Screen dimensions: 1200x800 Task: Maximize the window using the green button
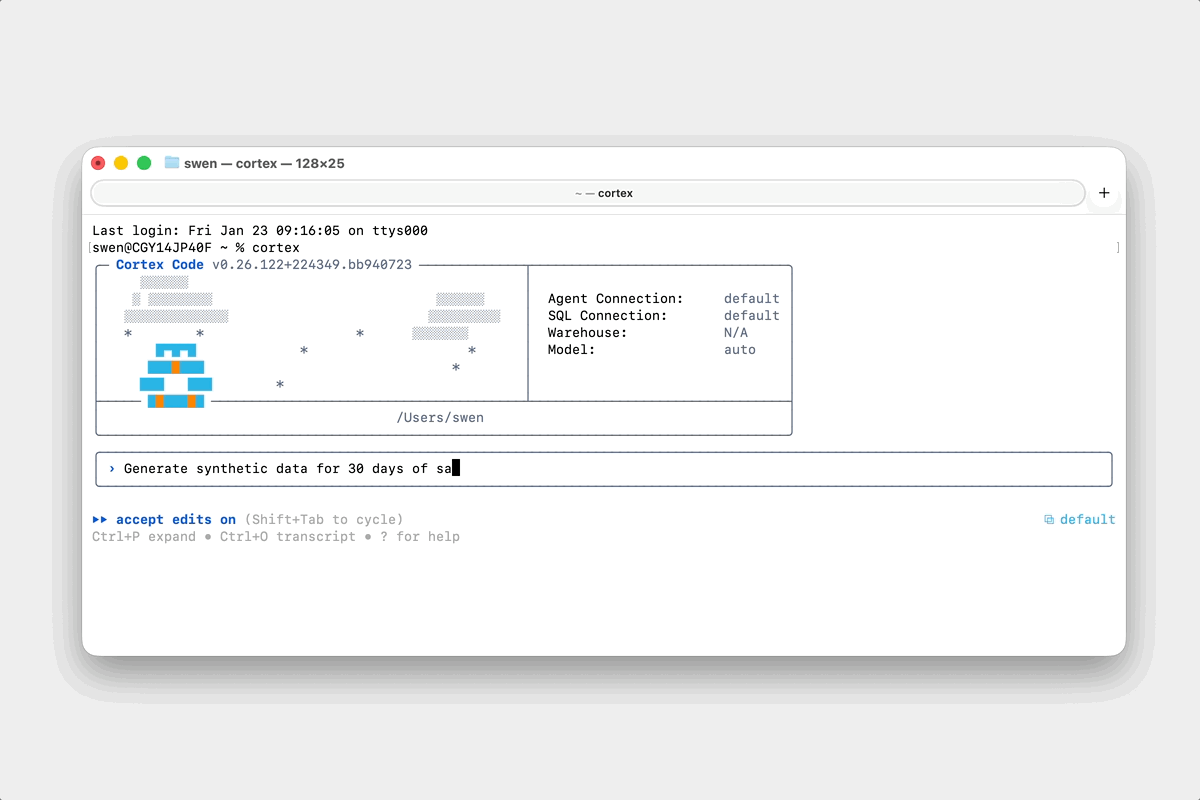(x=144, y=163)
